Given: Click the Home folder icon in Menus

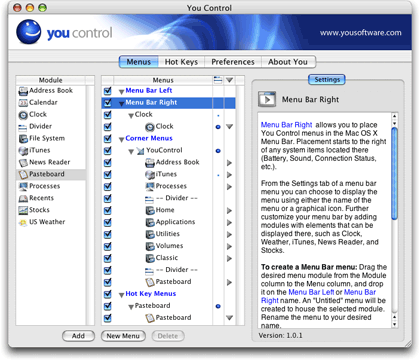Looking at the screenshot, I should click(x=150, y=210).
